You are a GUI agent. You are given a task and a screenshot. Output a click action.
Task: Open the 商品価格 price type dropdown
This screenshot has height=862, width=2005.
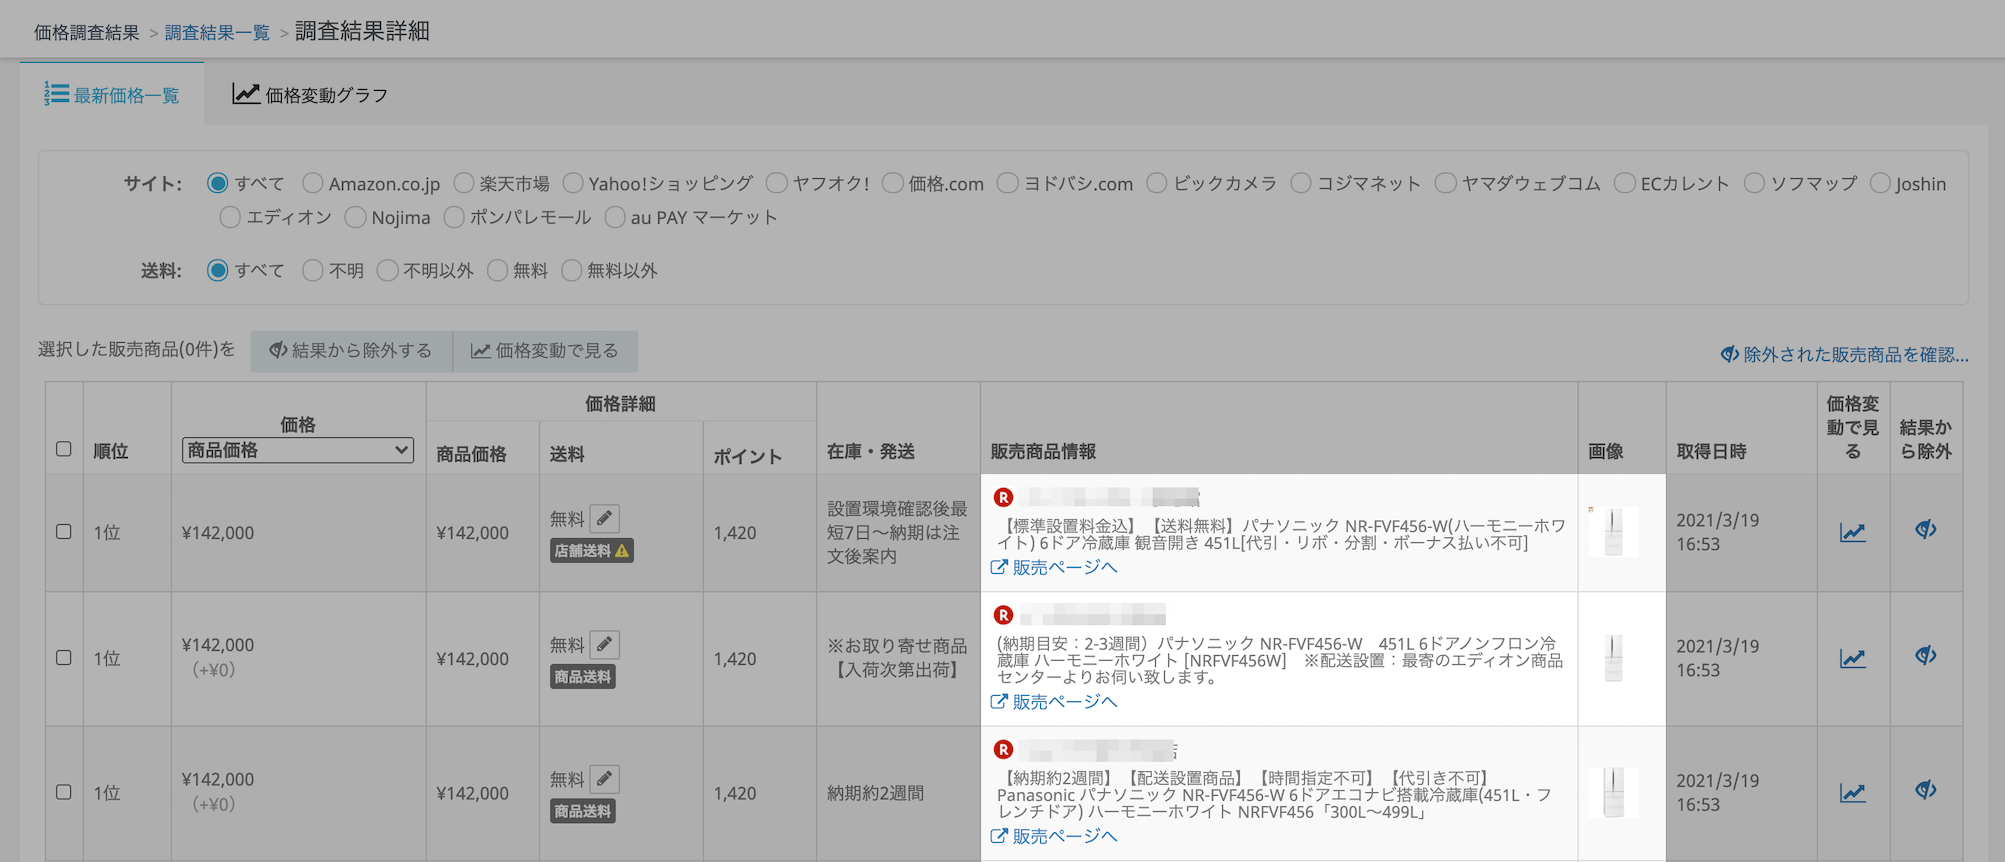(297, 450)
